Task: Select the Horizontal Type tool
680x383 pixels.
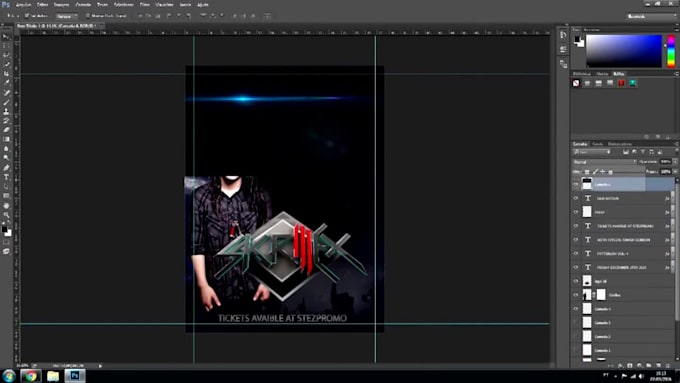Action: (6, 177)
